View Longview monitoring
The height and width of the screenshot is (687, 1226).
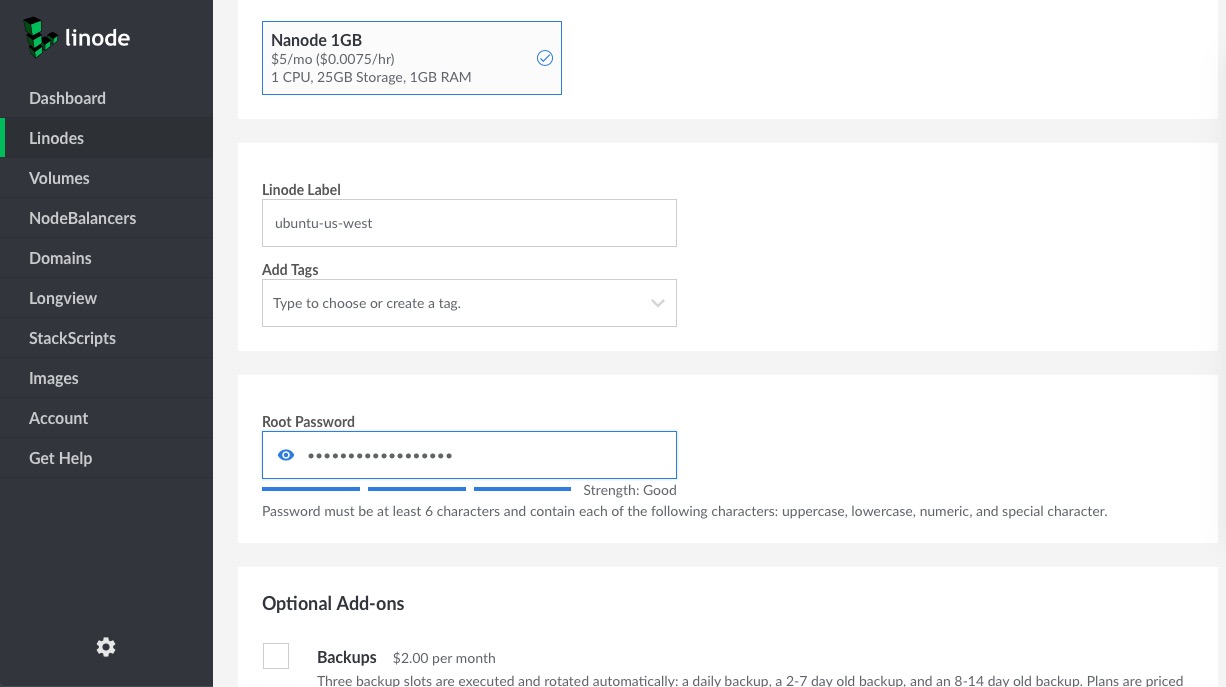tap(63, 298)
